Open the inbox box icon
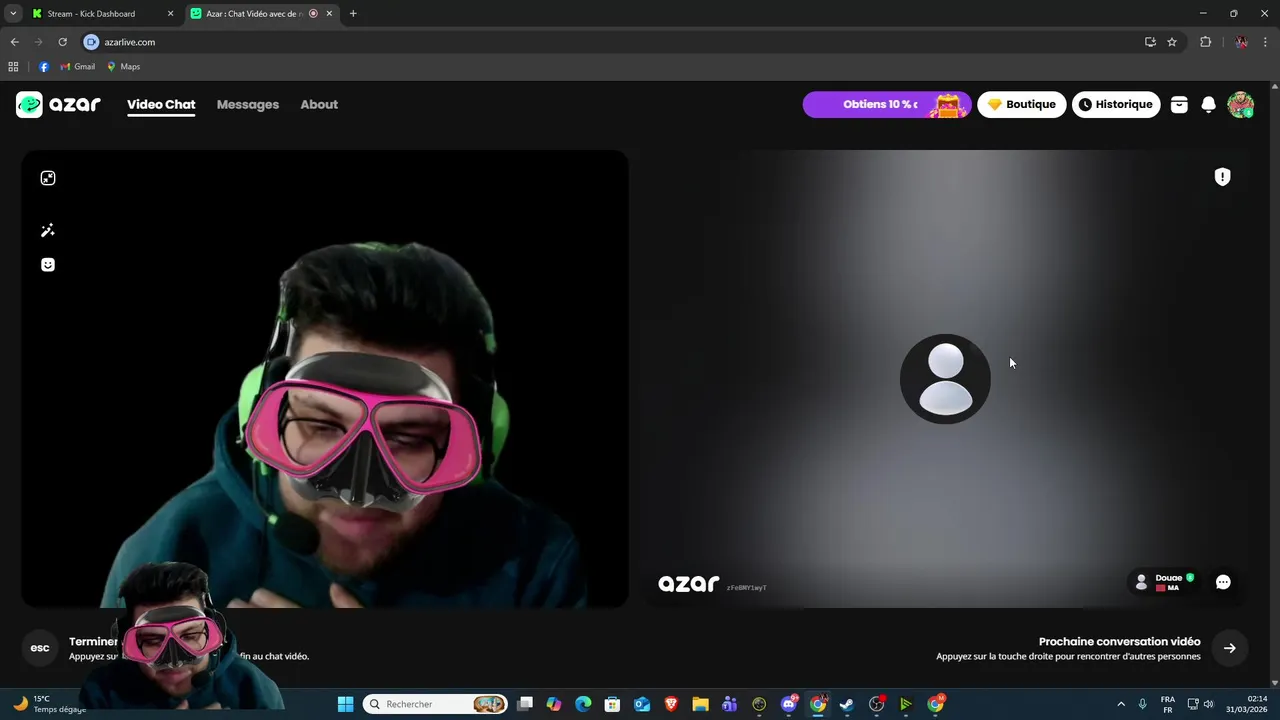This screenshot has height=720, width=1280. click(x=1179, y=104)
